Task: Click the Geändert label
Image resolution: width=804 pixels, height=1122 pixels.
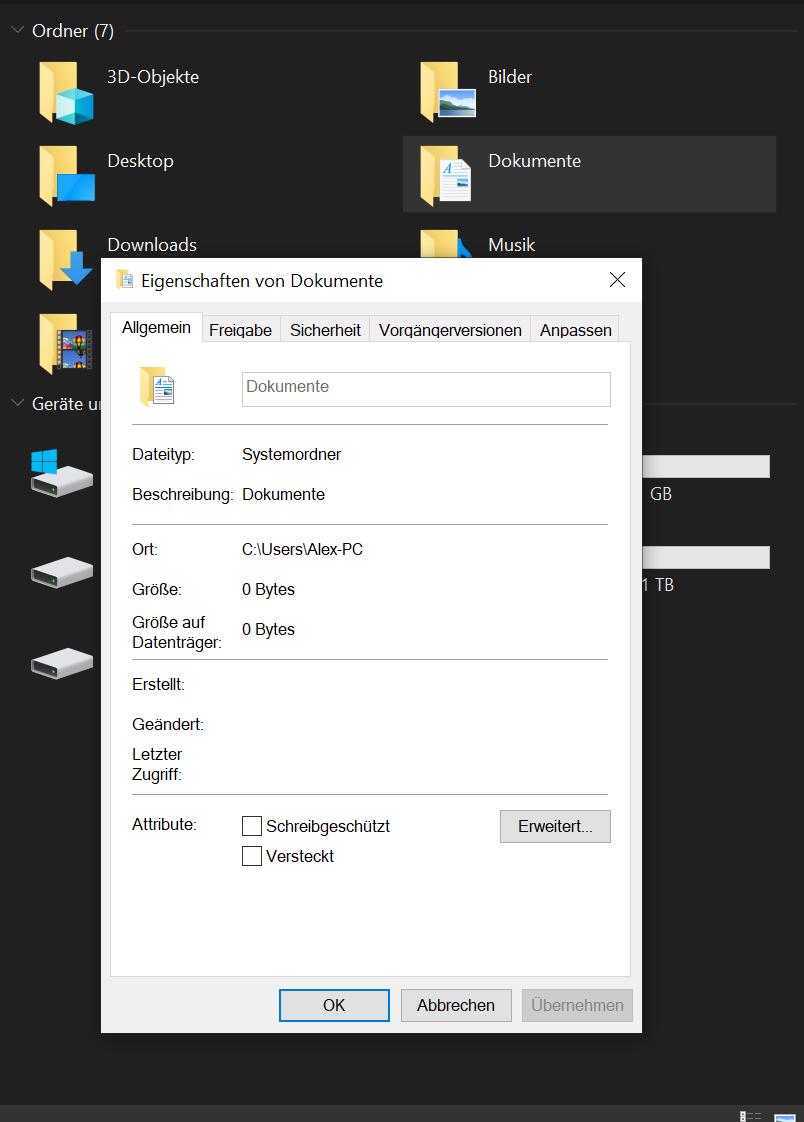Action: click(x=168, y=724)
